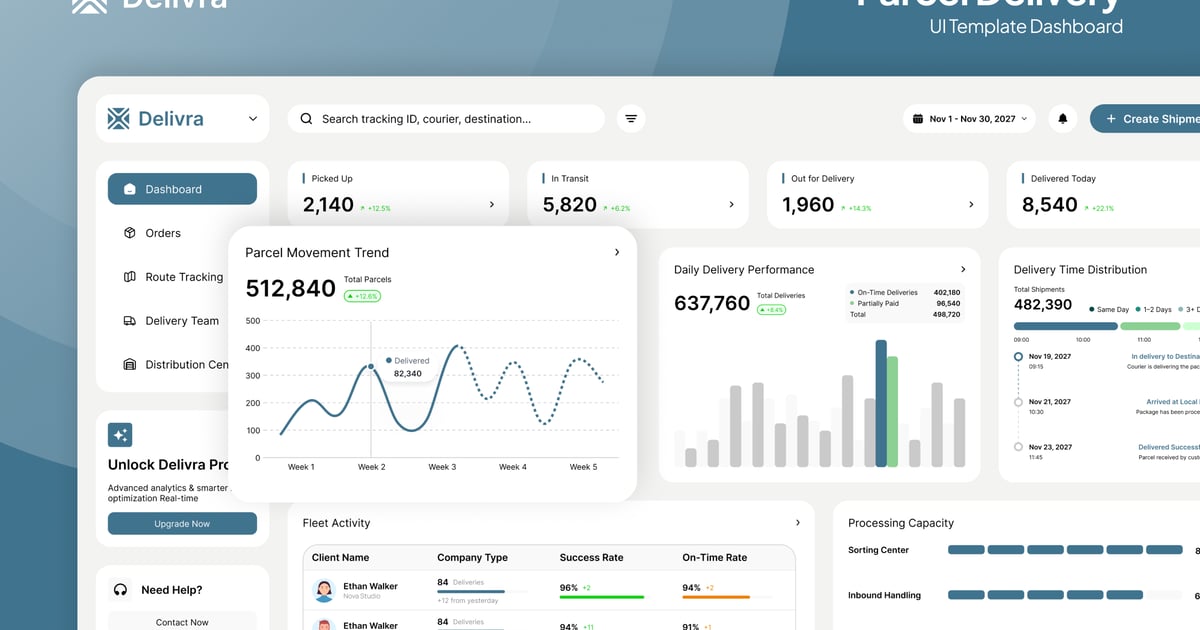
Task: Open notifications bell icon
Action: (x=1063, y=119)
